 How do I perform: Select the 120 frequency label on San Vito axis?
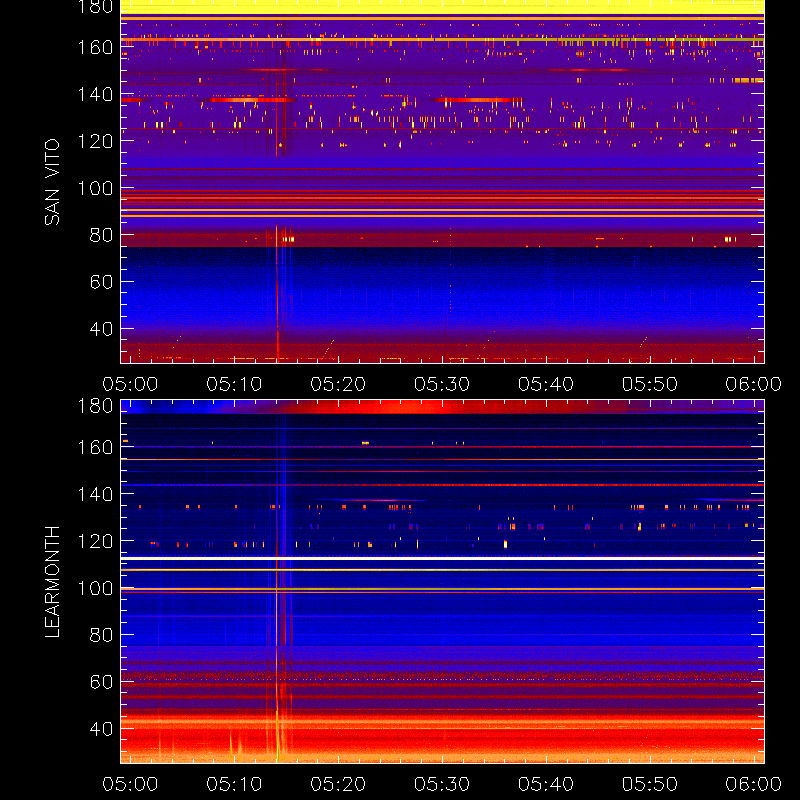pos(95,141)
